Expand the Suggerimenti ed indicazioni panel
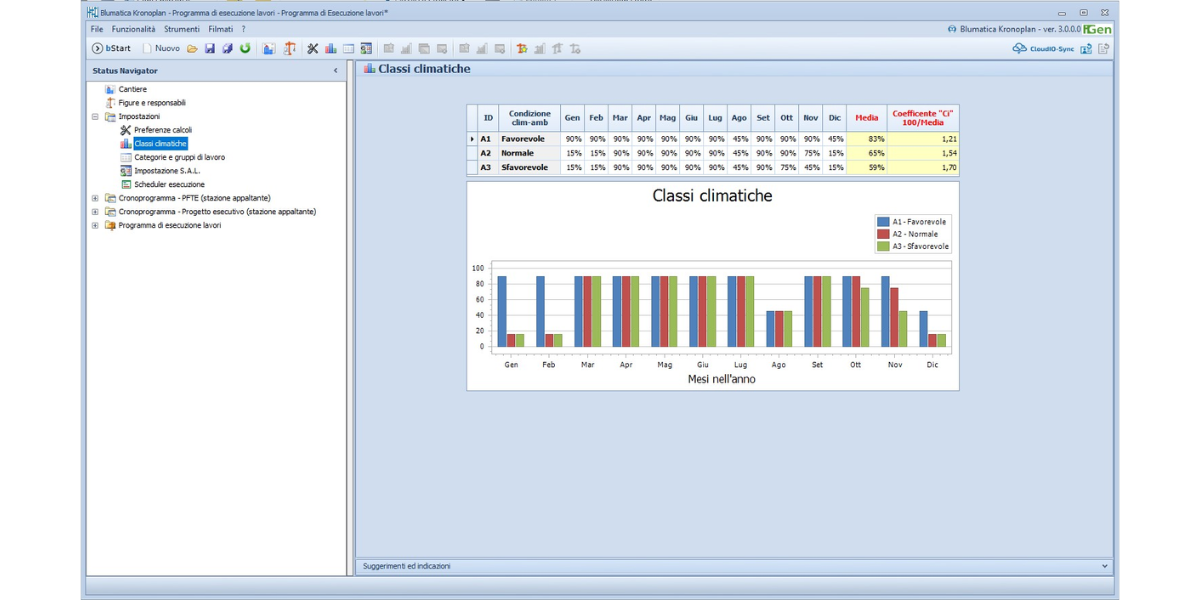This screenshot has height=600, width=1200. click(x=1104, y=566)
